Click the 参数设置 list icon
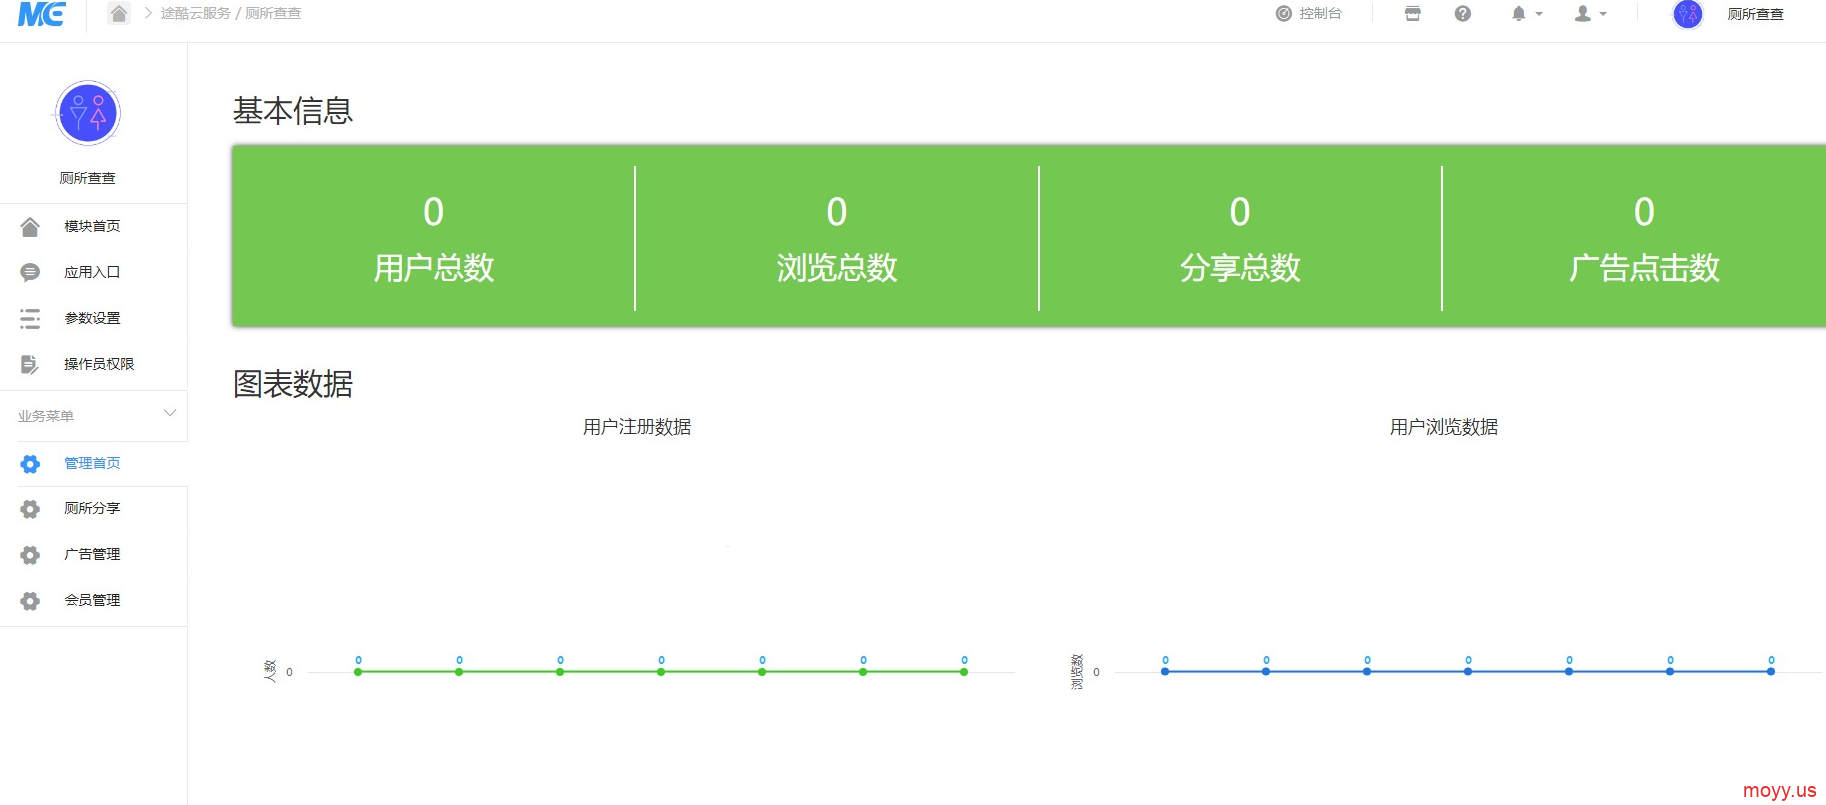 30,318
